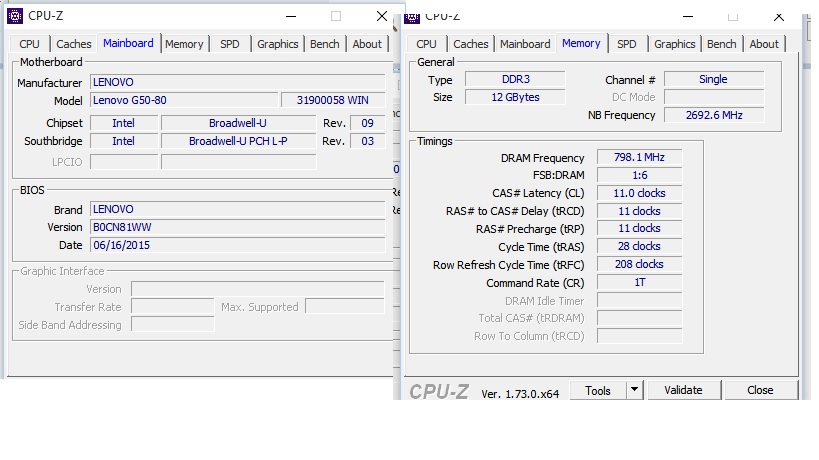Screen dimensions: 819x460
Task: Open the Caches tab in left window
Action: click(74, 44)
